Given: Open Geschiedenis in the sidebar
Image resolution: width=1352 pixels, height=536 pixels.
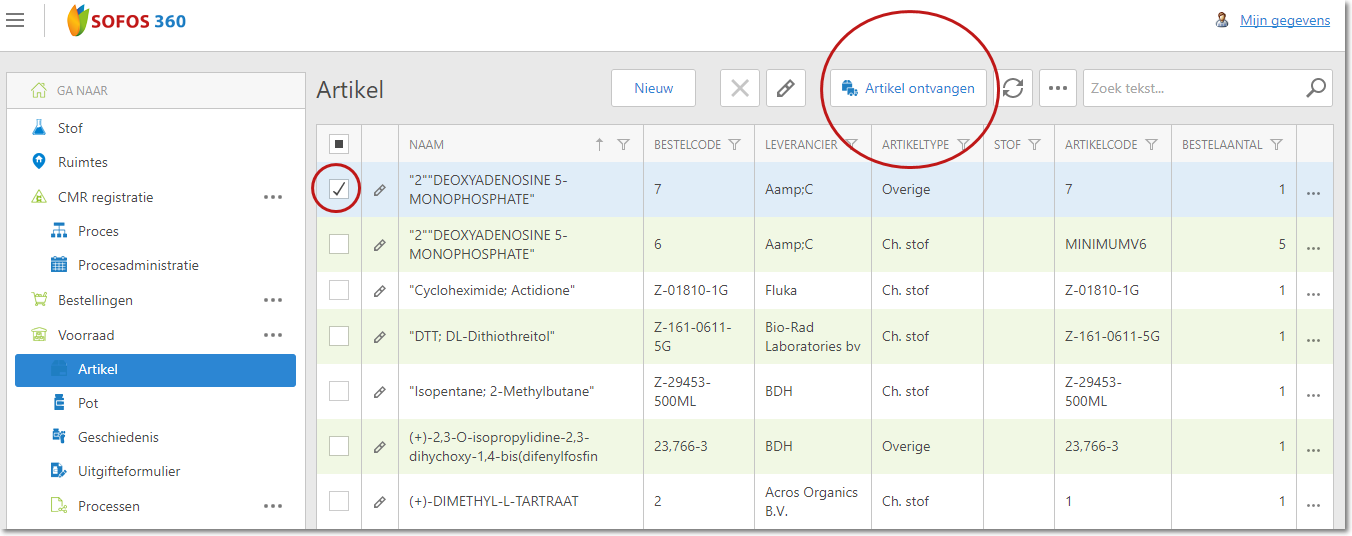Looking at the screenshot, I should point(118,437).
